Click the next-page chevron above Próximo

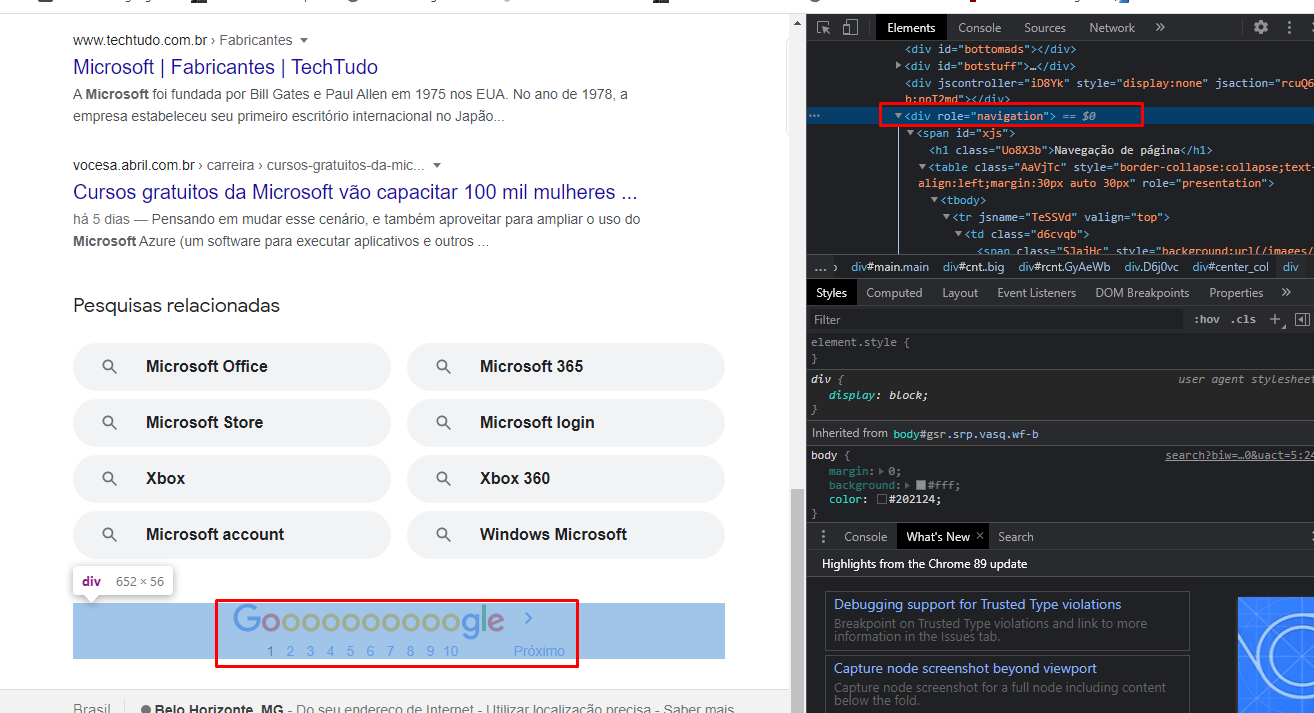[x=529, y=618]
